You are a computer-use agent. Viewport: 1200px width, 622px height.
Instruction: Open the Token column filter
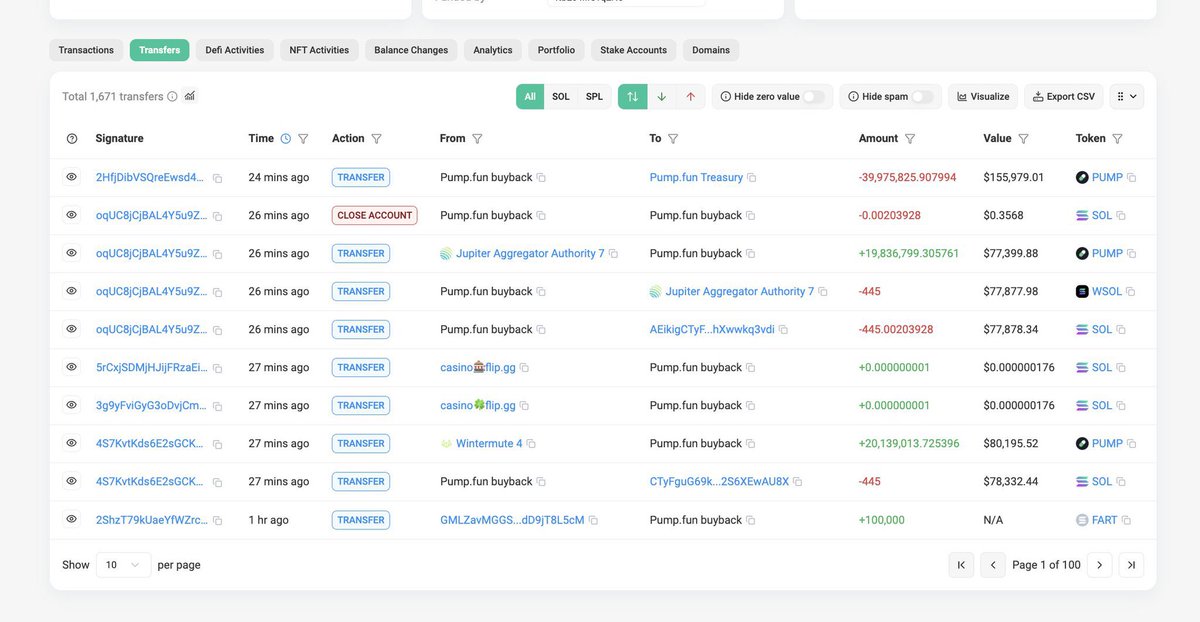[1117, 139]
